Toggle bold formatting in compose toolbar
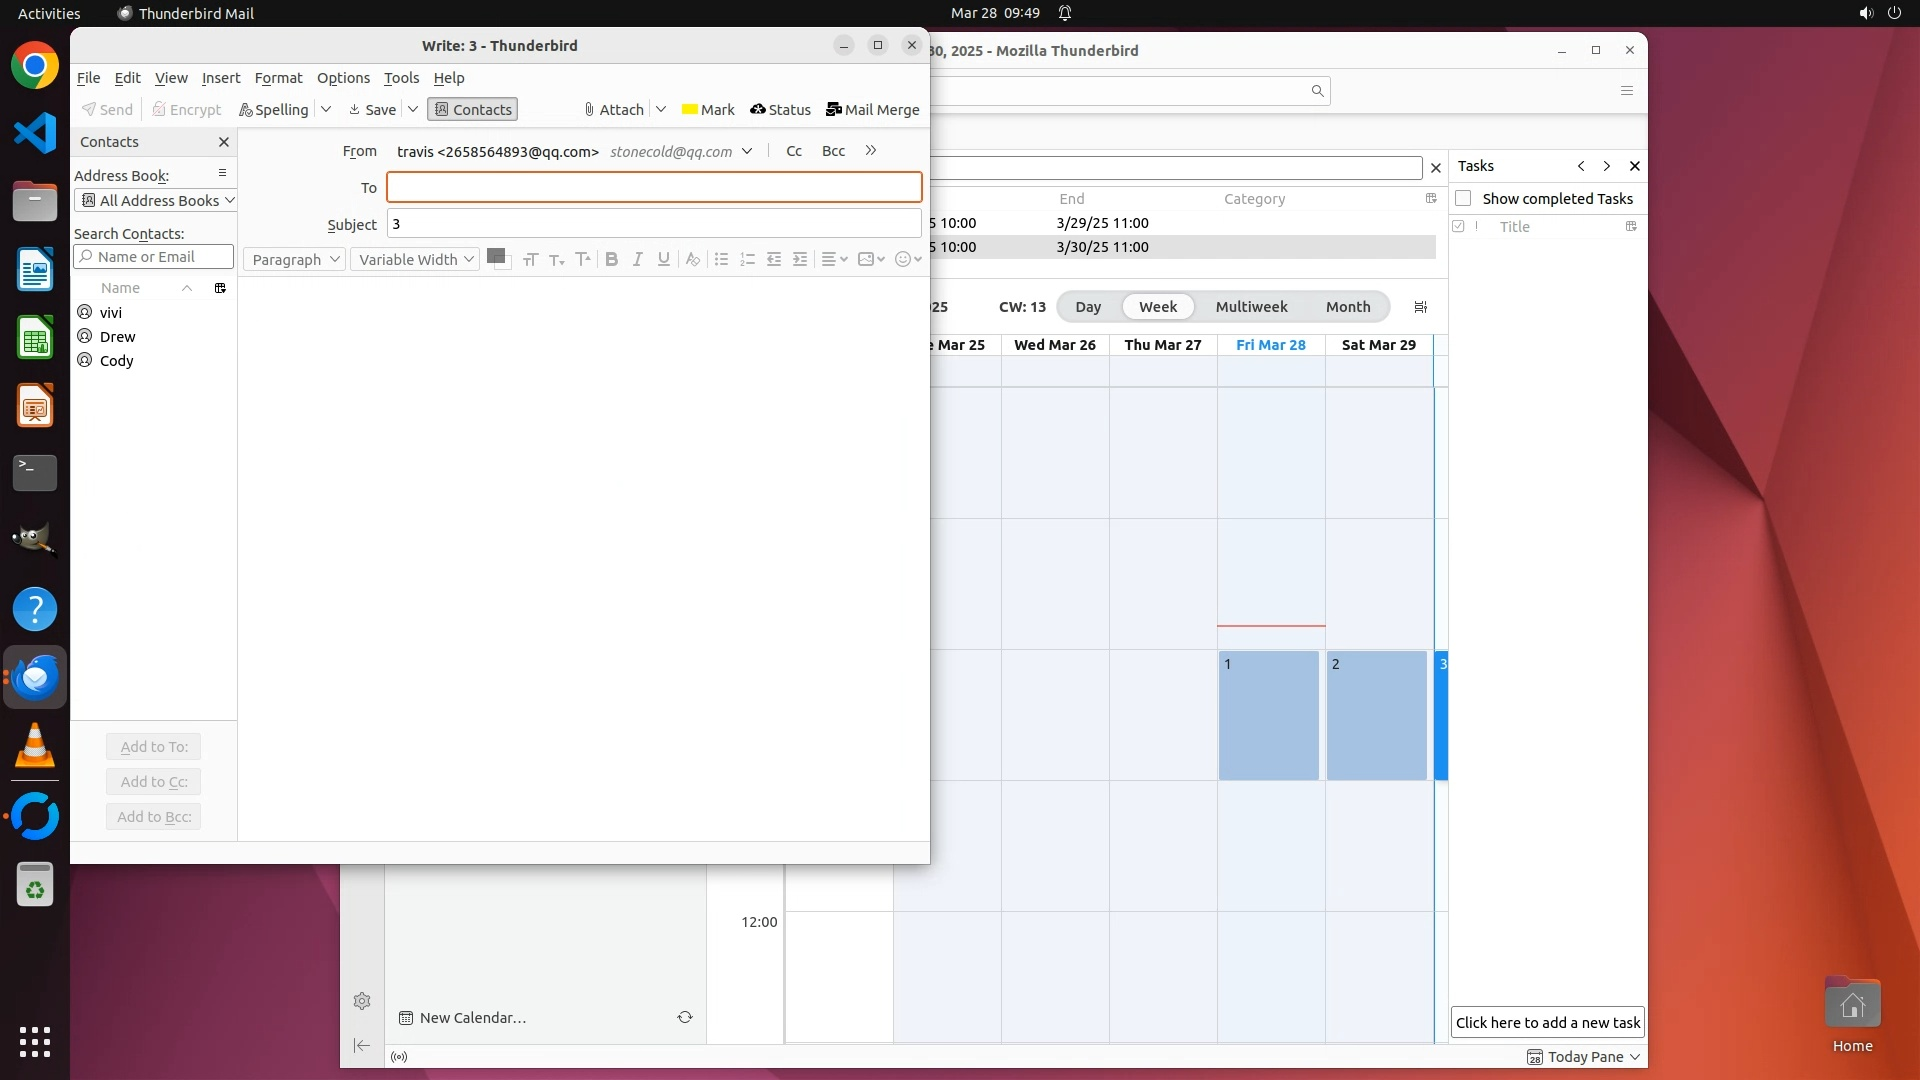Image resolution: width=1920 pixels, height=1080 pixels. click(611, 259)
